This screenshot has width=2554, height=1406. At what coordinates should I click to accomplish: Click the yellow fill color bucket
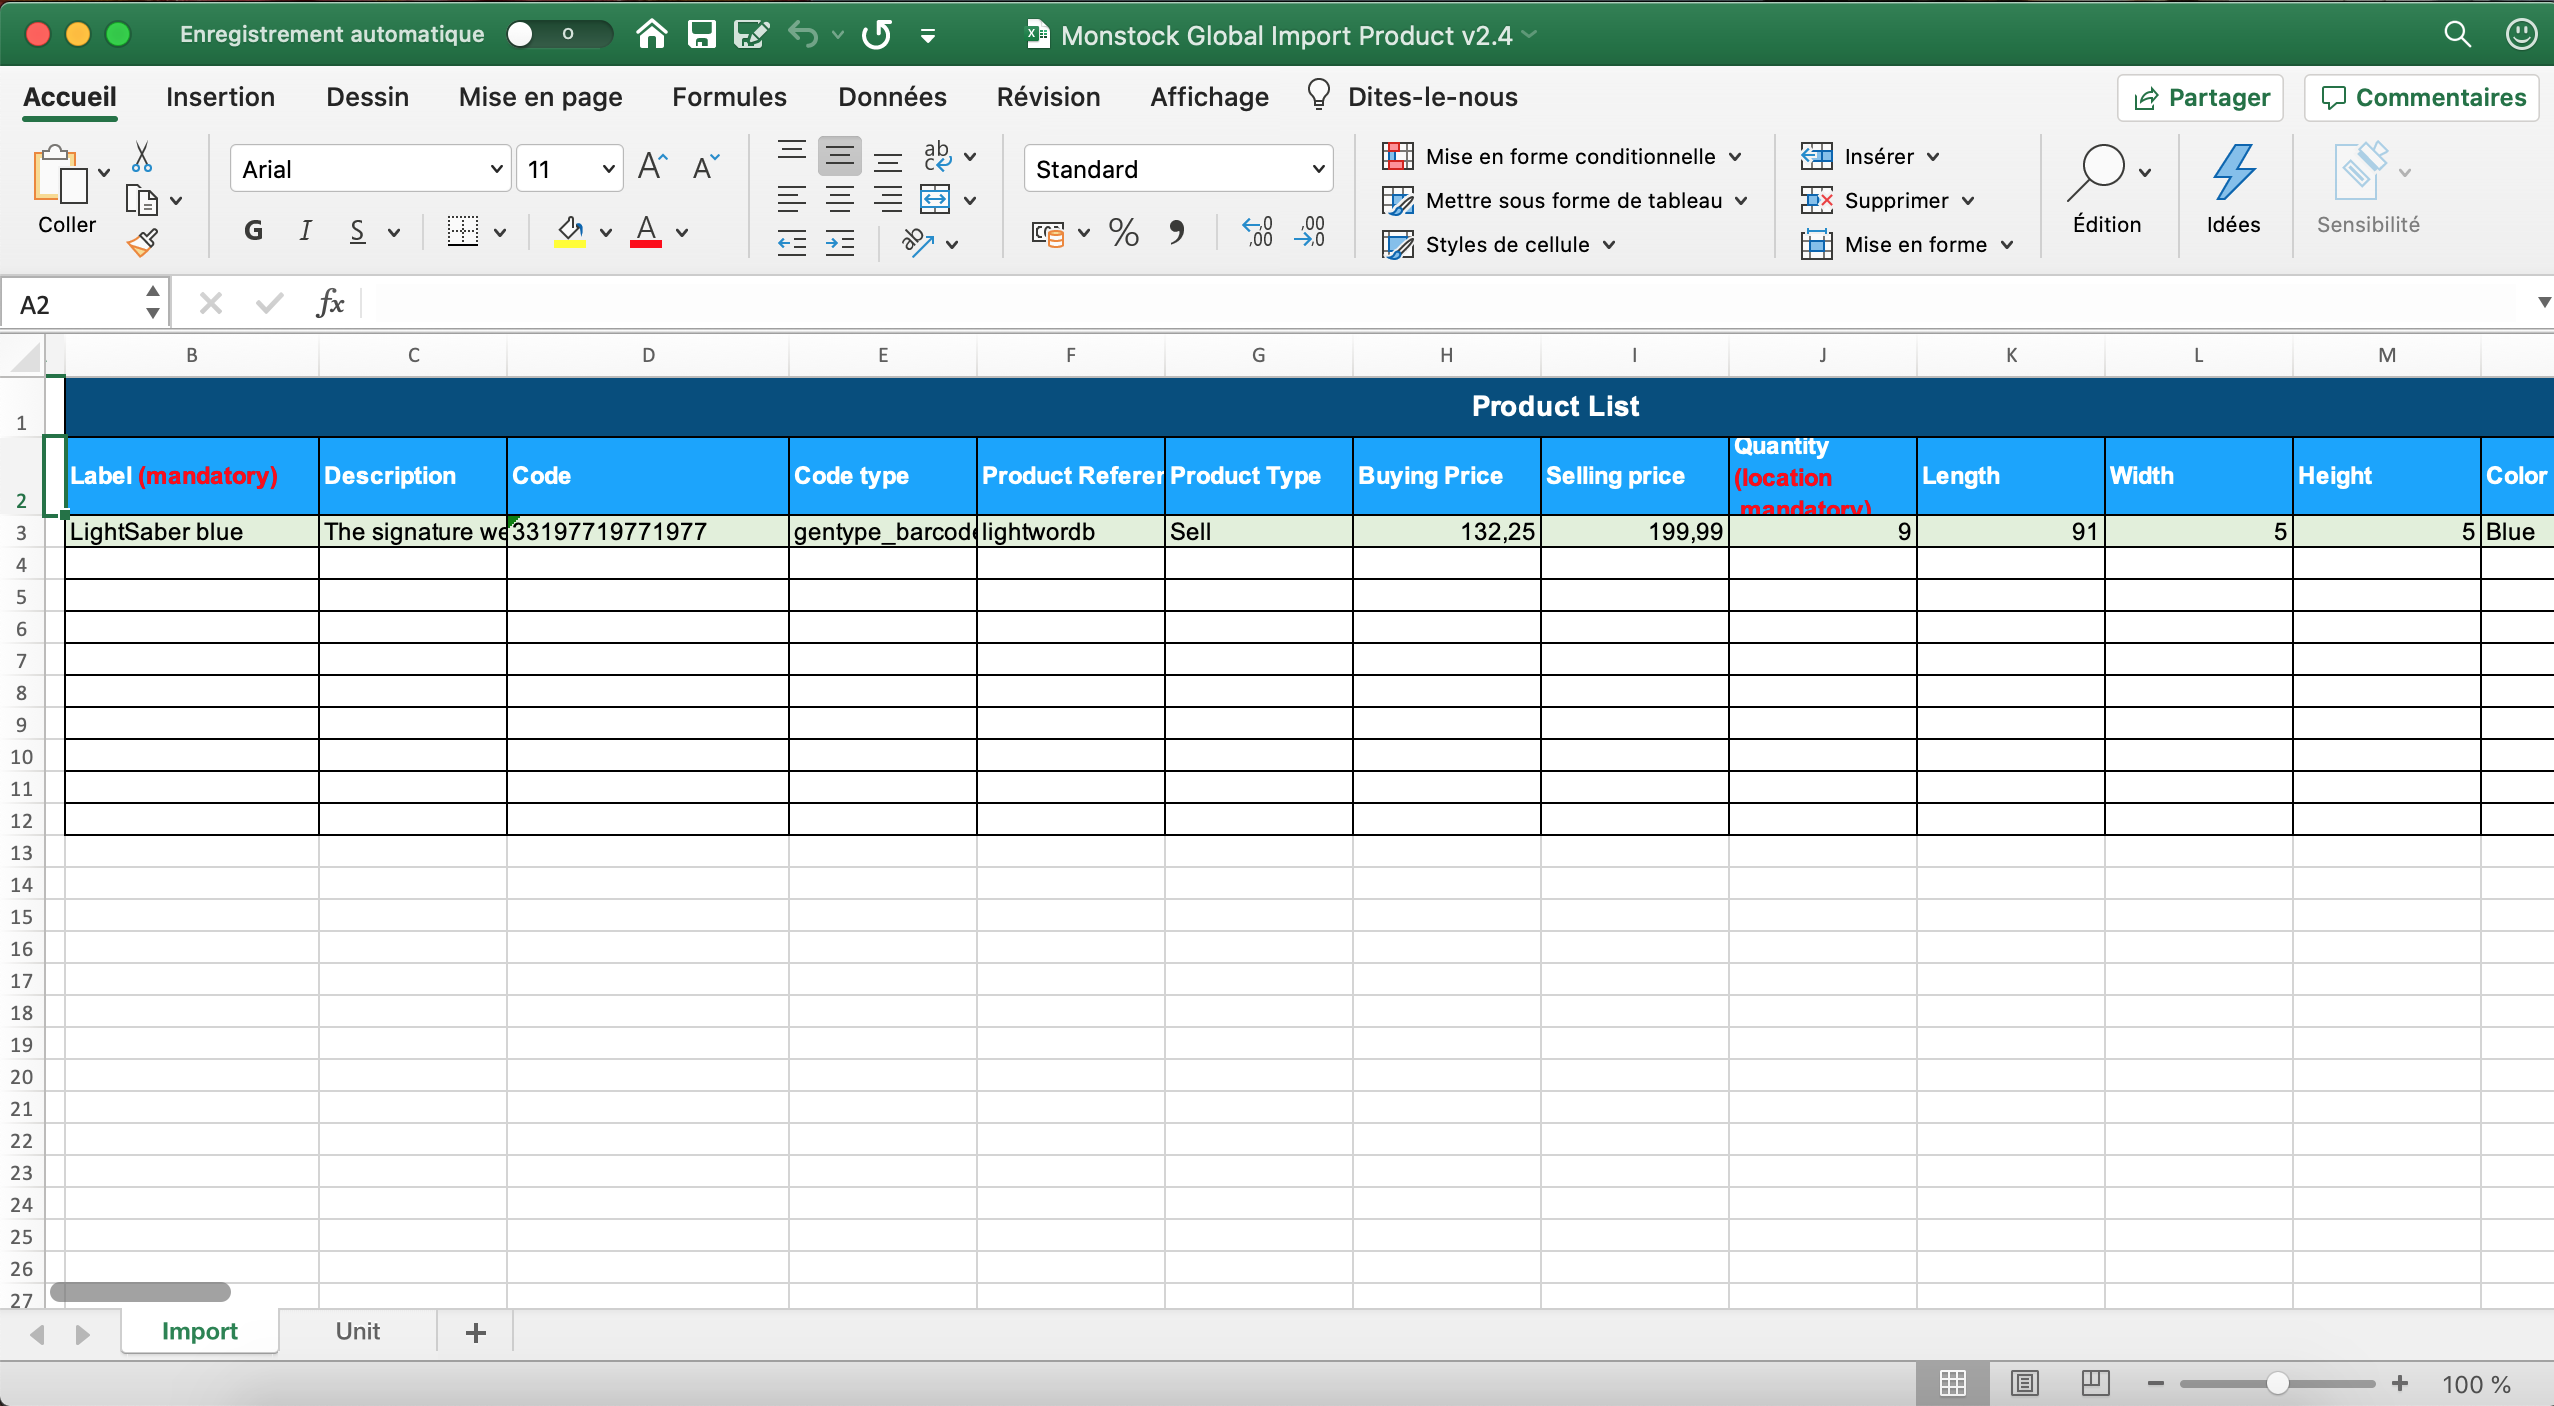tap(570, 232)
